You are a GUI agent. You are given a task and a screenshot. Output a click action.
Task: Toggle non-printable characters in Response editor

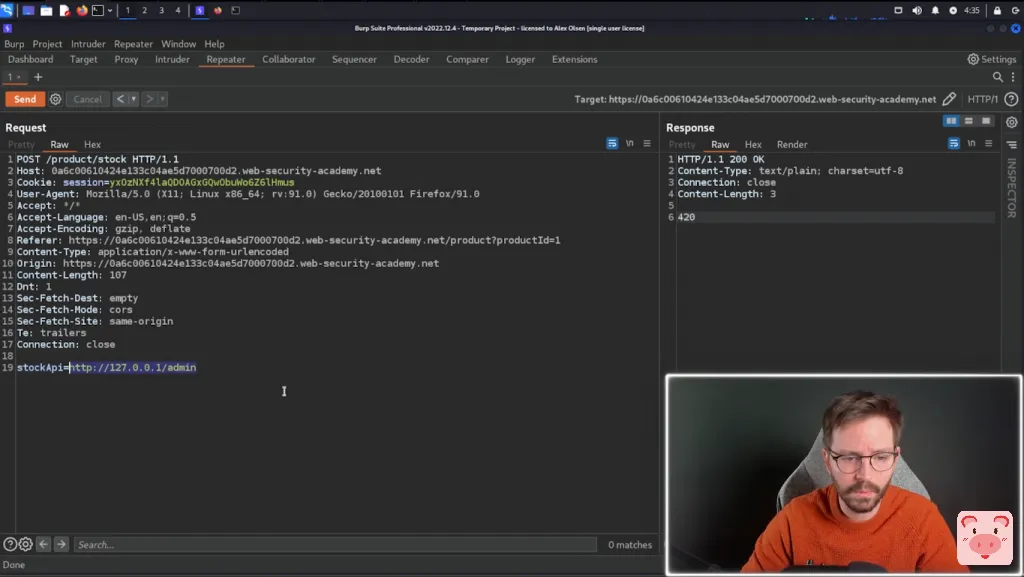[x=971, y=144]
